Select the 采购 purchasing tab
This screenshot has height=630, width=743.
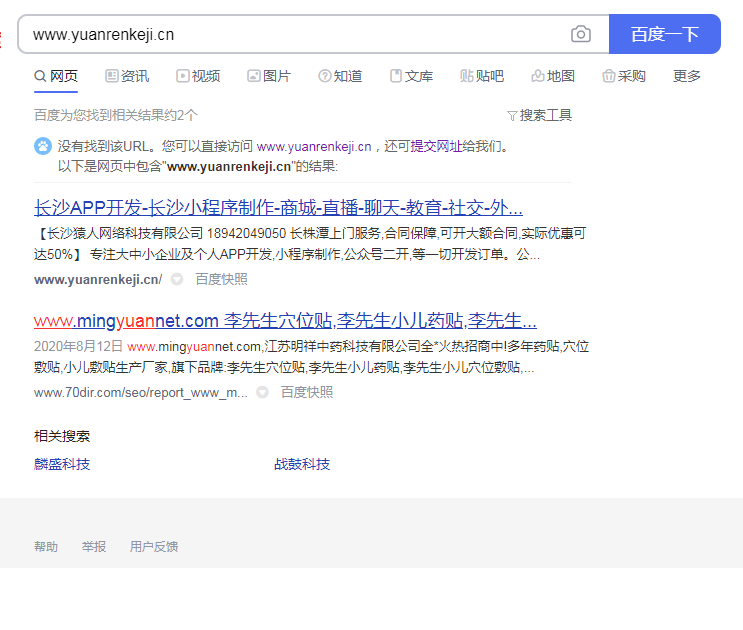tap(624, 76)
